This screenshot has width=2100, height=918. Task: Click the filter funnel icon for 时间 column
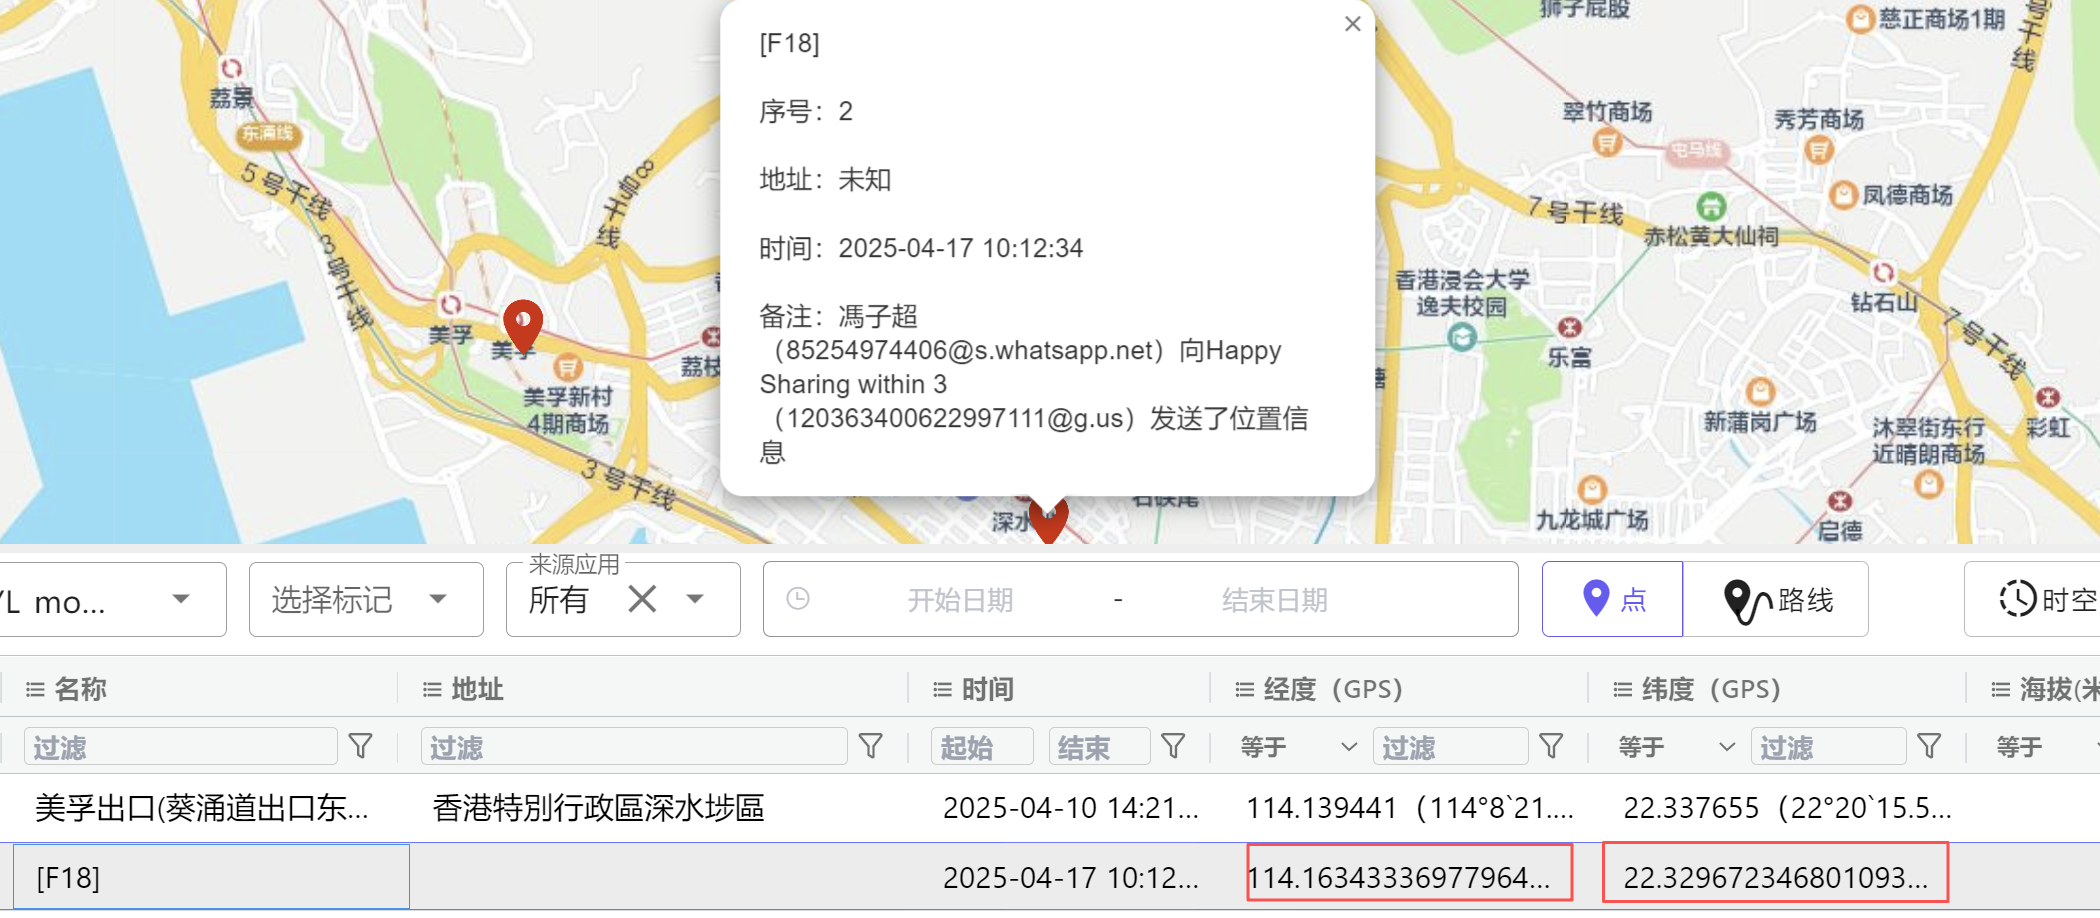[1173, 746]
